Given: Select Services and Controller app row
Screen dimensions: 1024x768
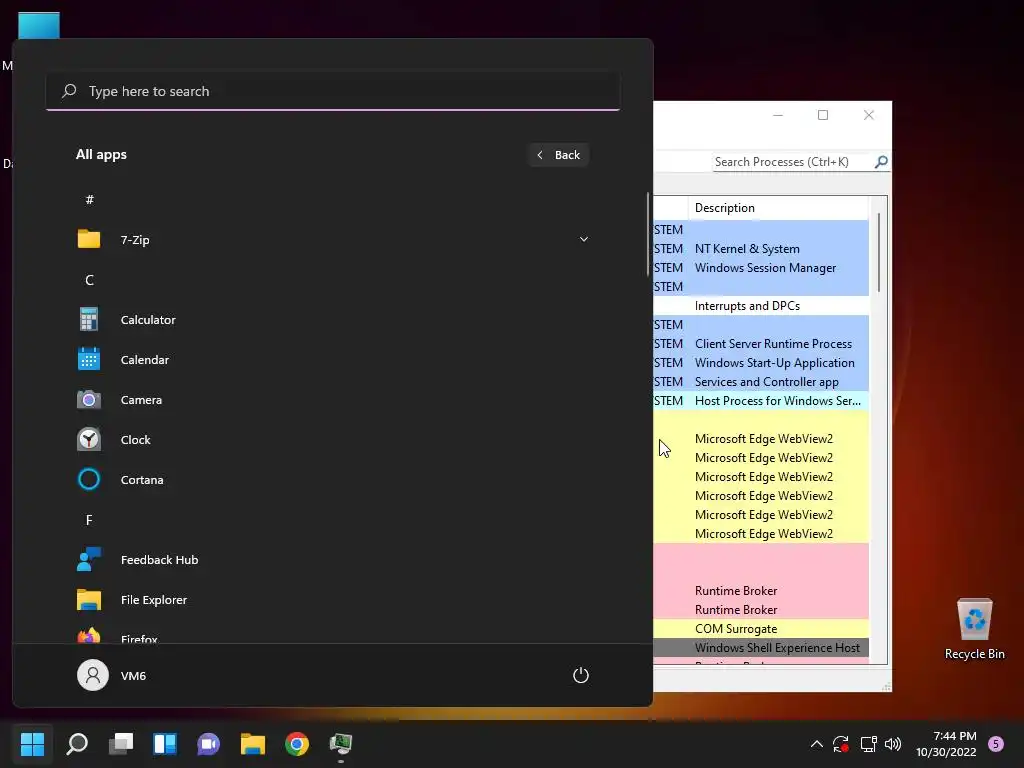Looking at the screenshot, I should (x=761, y=381).
